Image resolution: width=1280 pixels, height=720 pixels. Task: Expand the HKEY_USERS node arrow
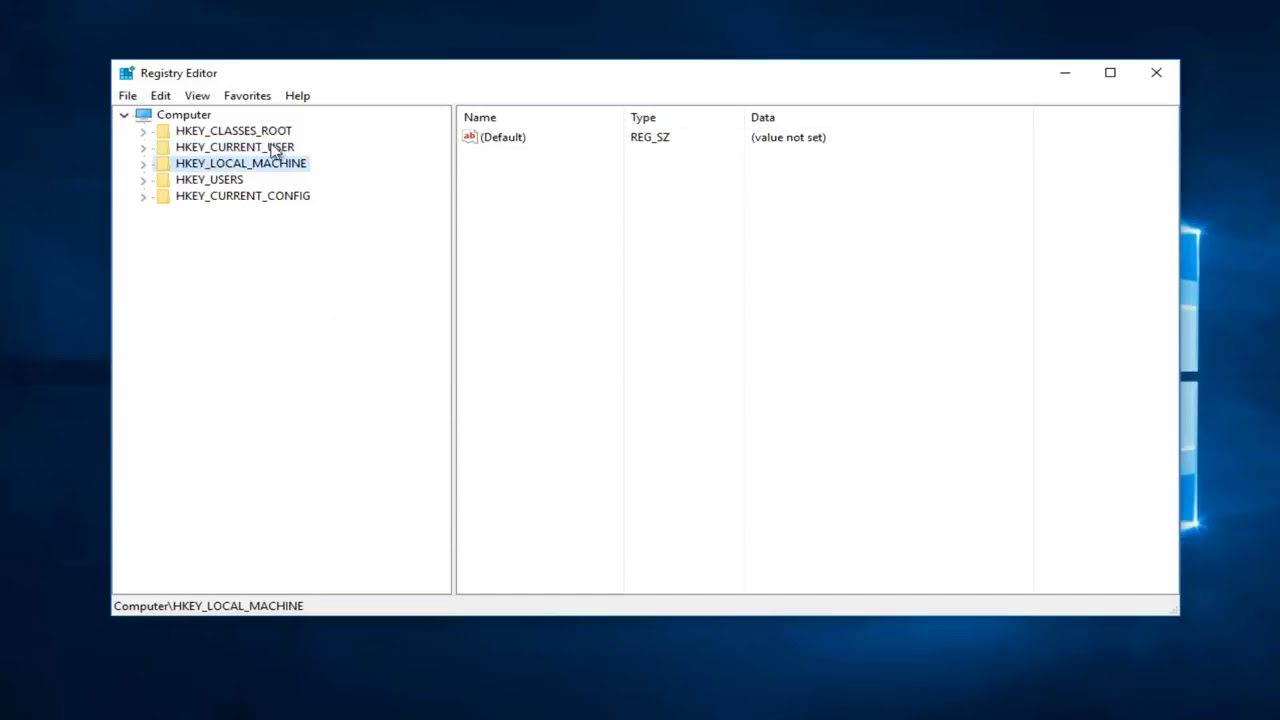coord(143,180)
